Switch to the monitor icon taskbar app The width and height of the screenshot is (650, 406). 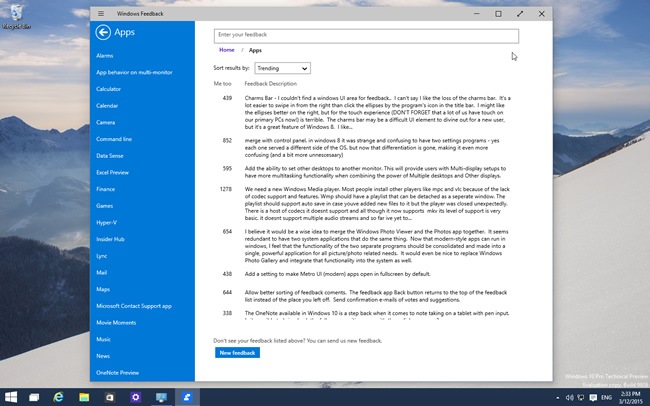(161, 397)
